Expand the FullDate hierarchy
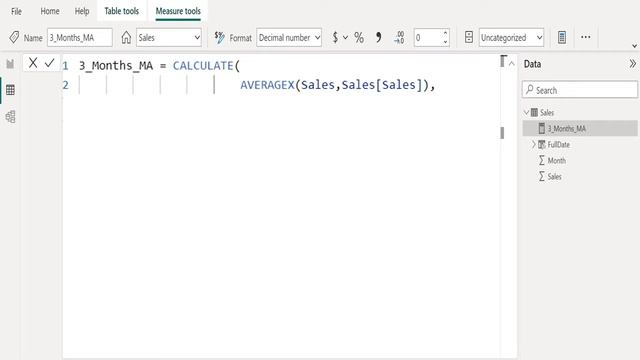This screenshot has height=360, width=640. pos(533,144)
